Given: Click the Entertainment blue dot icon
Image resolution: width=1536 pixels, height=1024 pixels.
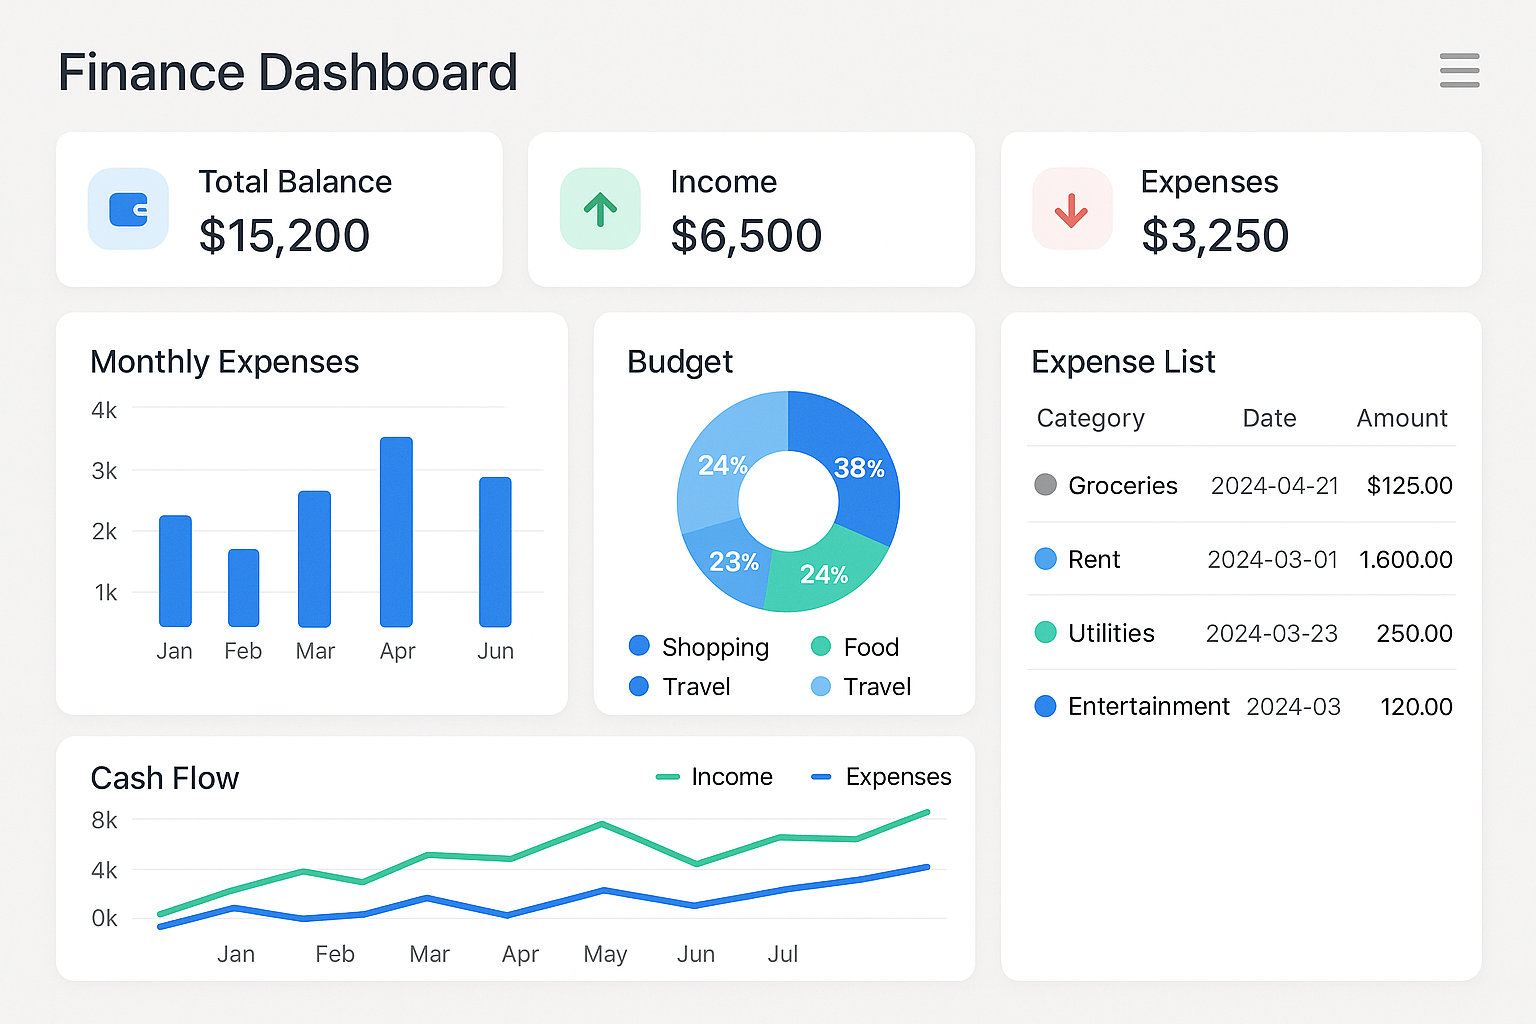Looking at the screenshot, I should pyautogui.click(x=1044, y=706).
